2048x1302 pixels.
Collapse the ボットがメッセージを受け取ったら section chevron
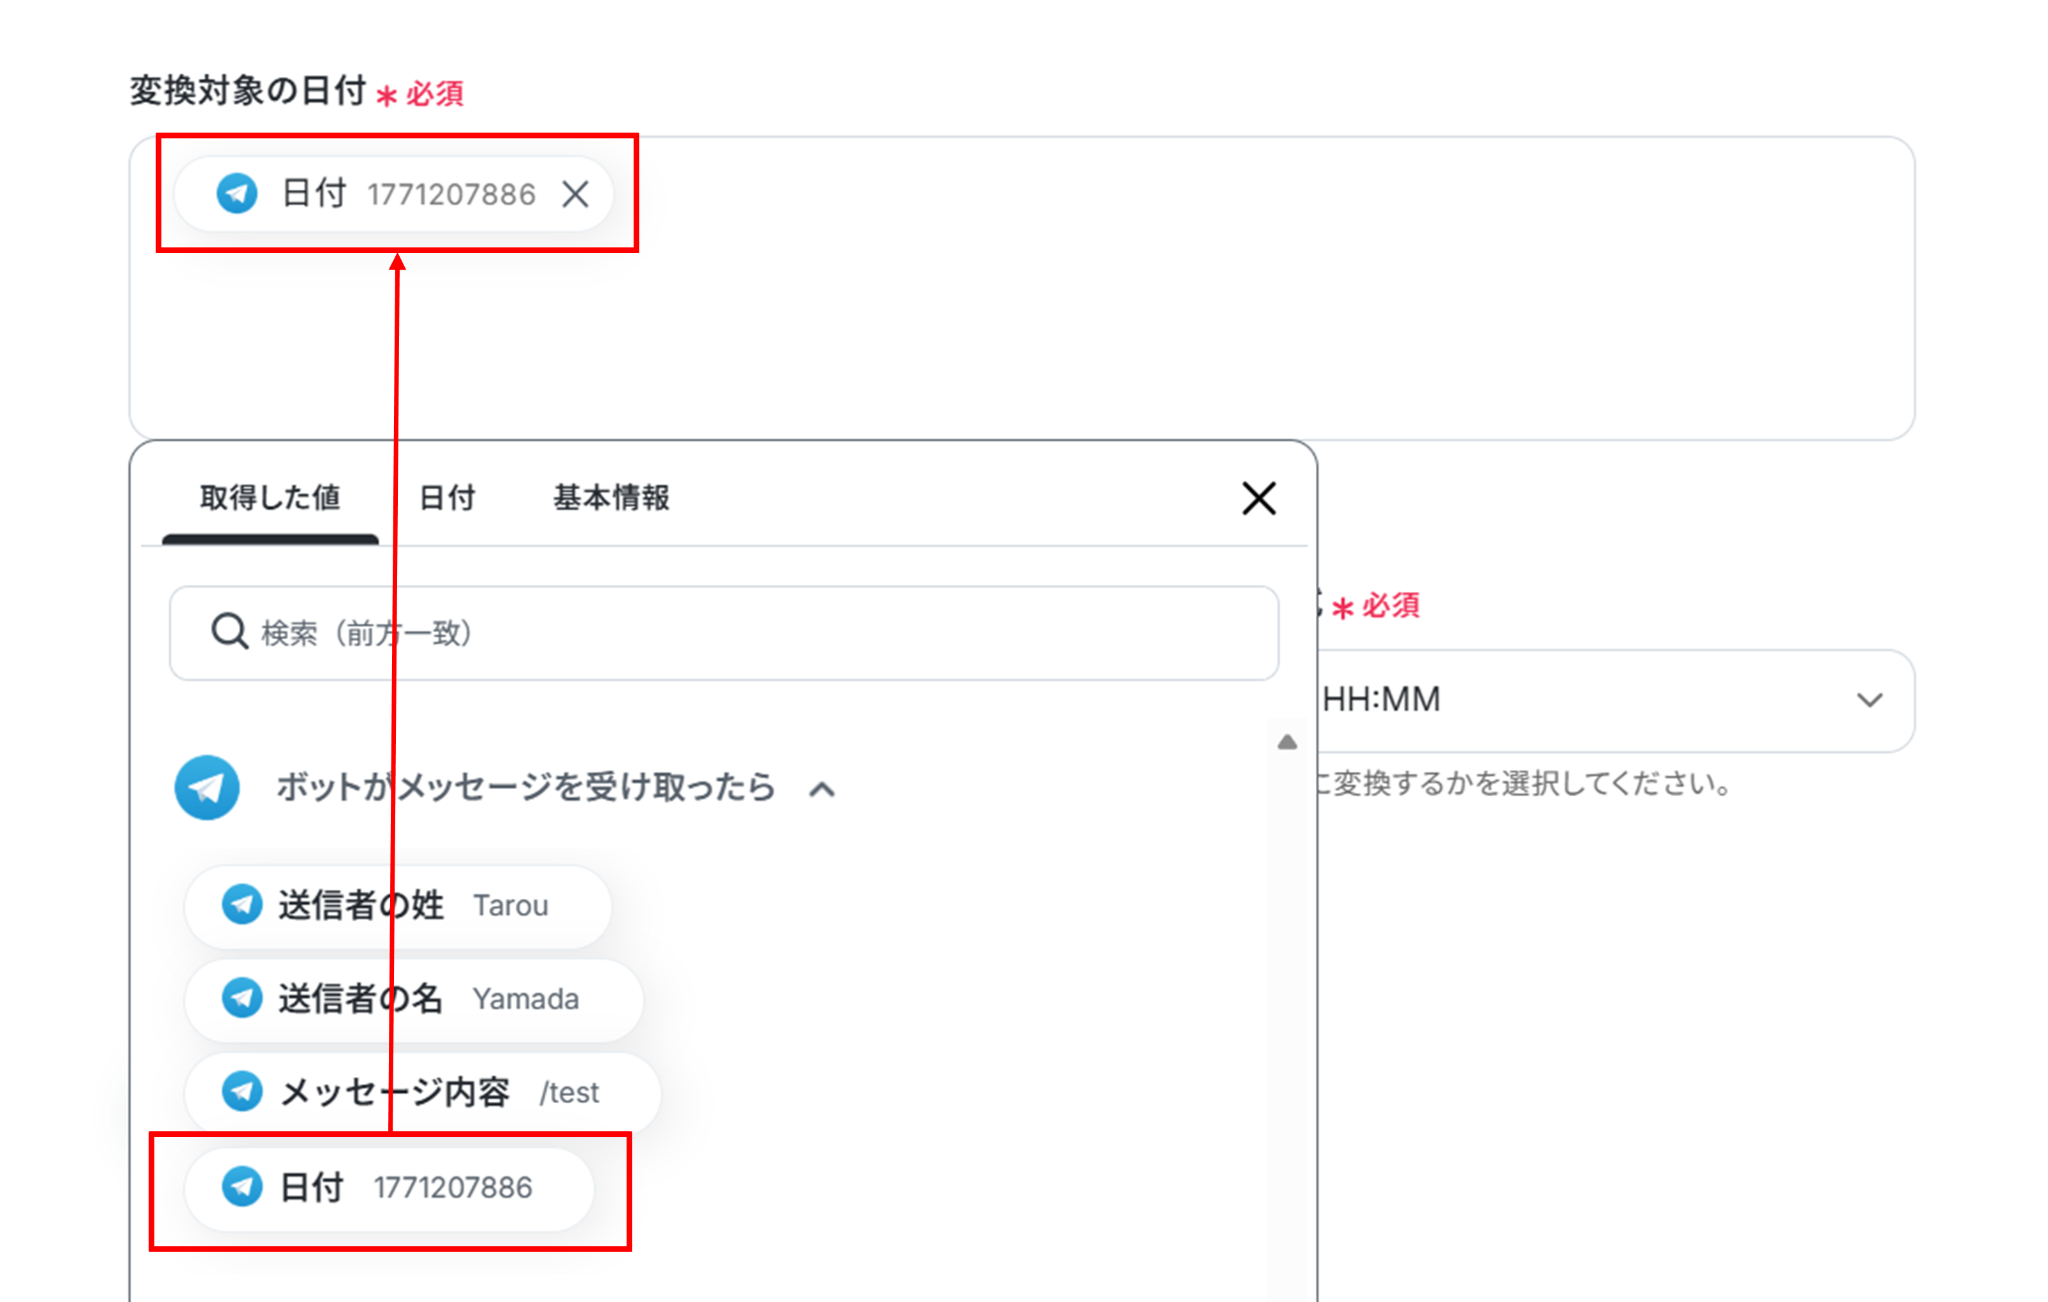click(x=822, y=790)
